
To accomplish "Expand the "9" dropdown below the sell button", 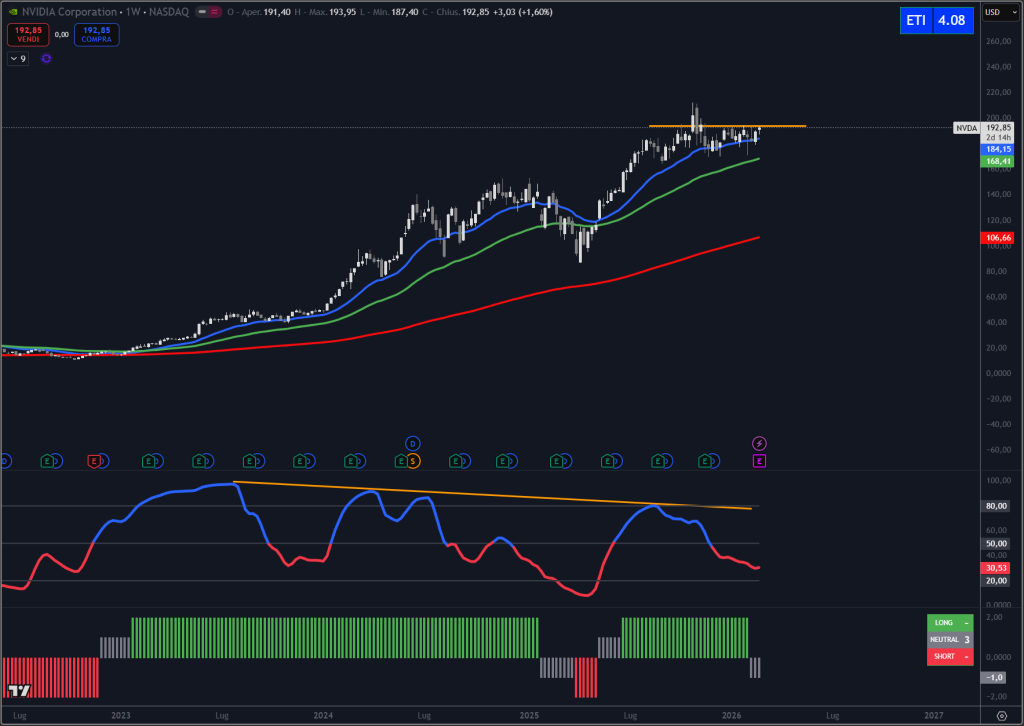I will 16,59.
